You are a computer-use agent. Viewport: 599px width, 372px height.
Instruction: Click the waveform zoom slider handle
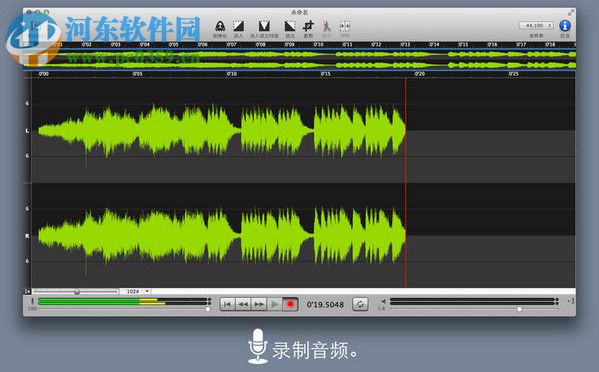point(77,291)
